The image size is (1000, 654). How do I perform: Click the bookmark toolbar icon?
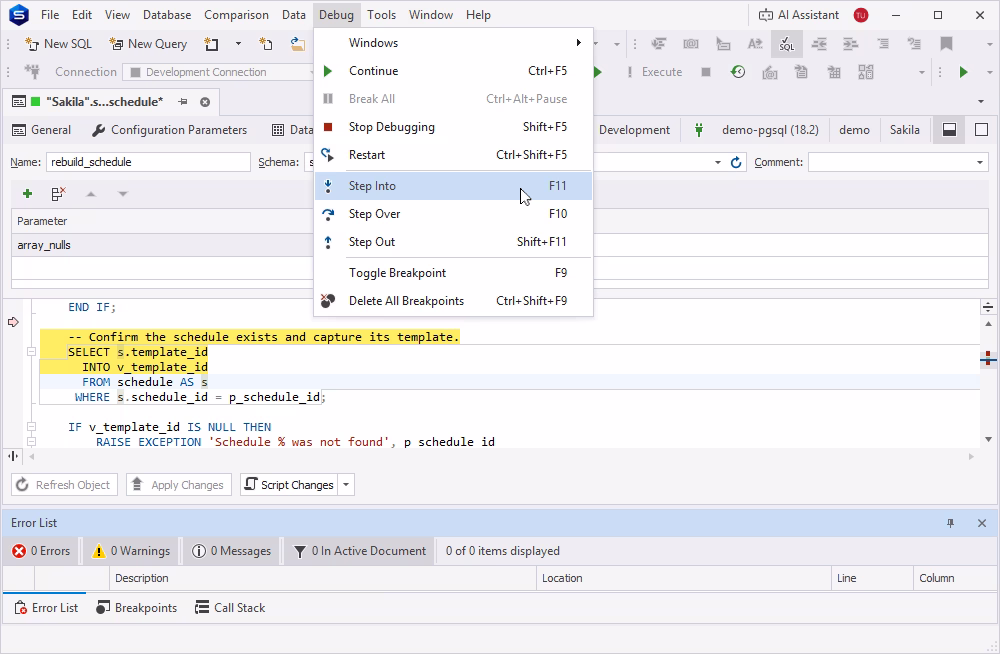(x=946, y=44)
